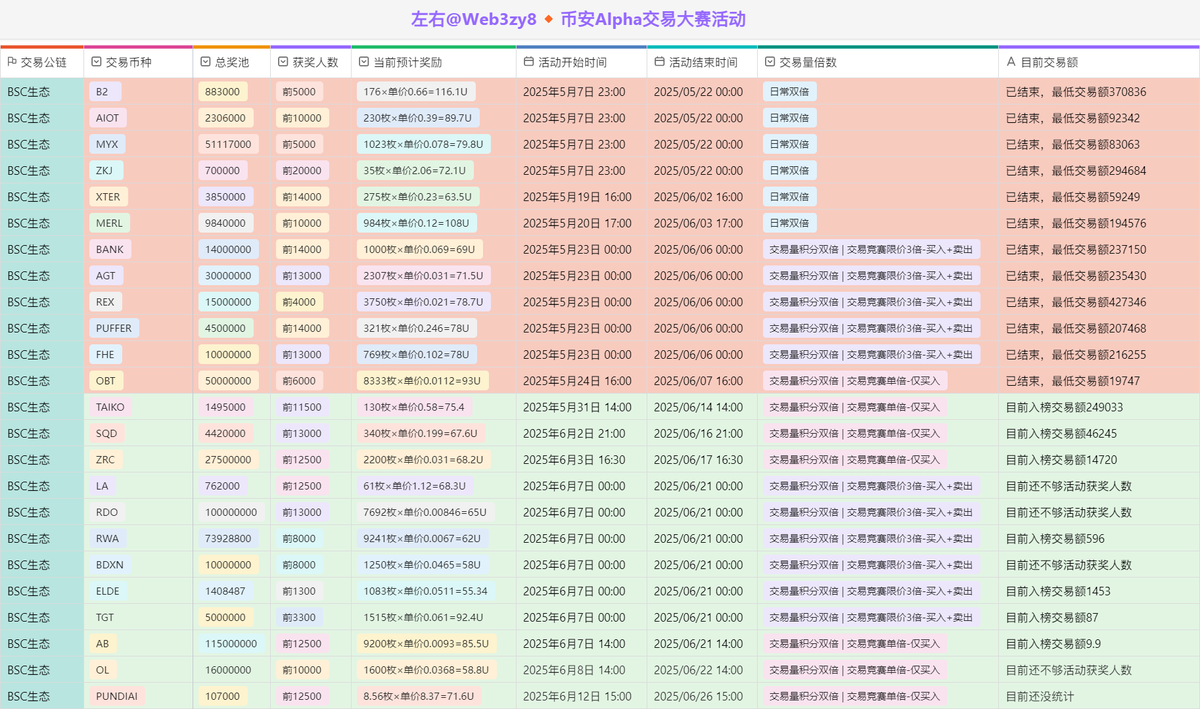
Task: Click end time 2025/06/03 17:00
Action: [x=698, y=223]
